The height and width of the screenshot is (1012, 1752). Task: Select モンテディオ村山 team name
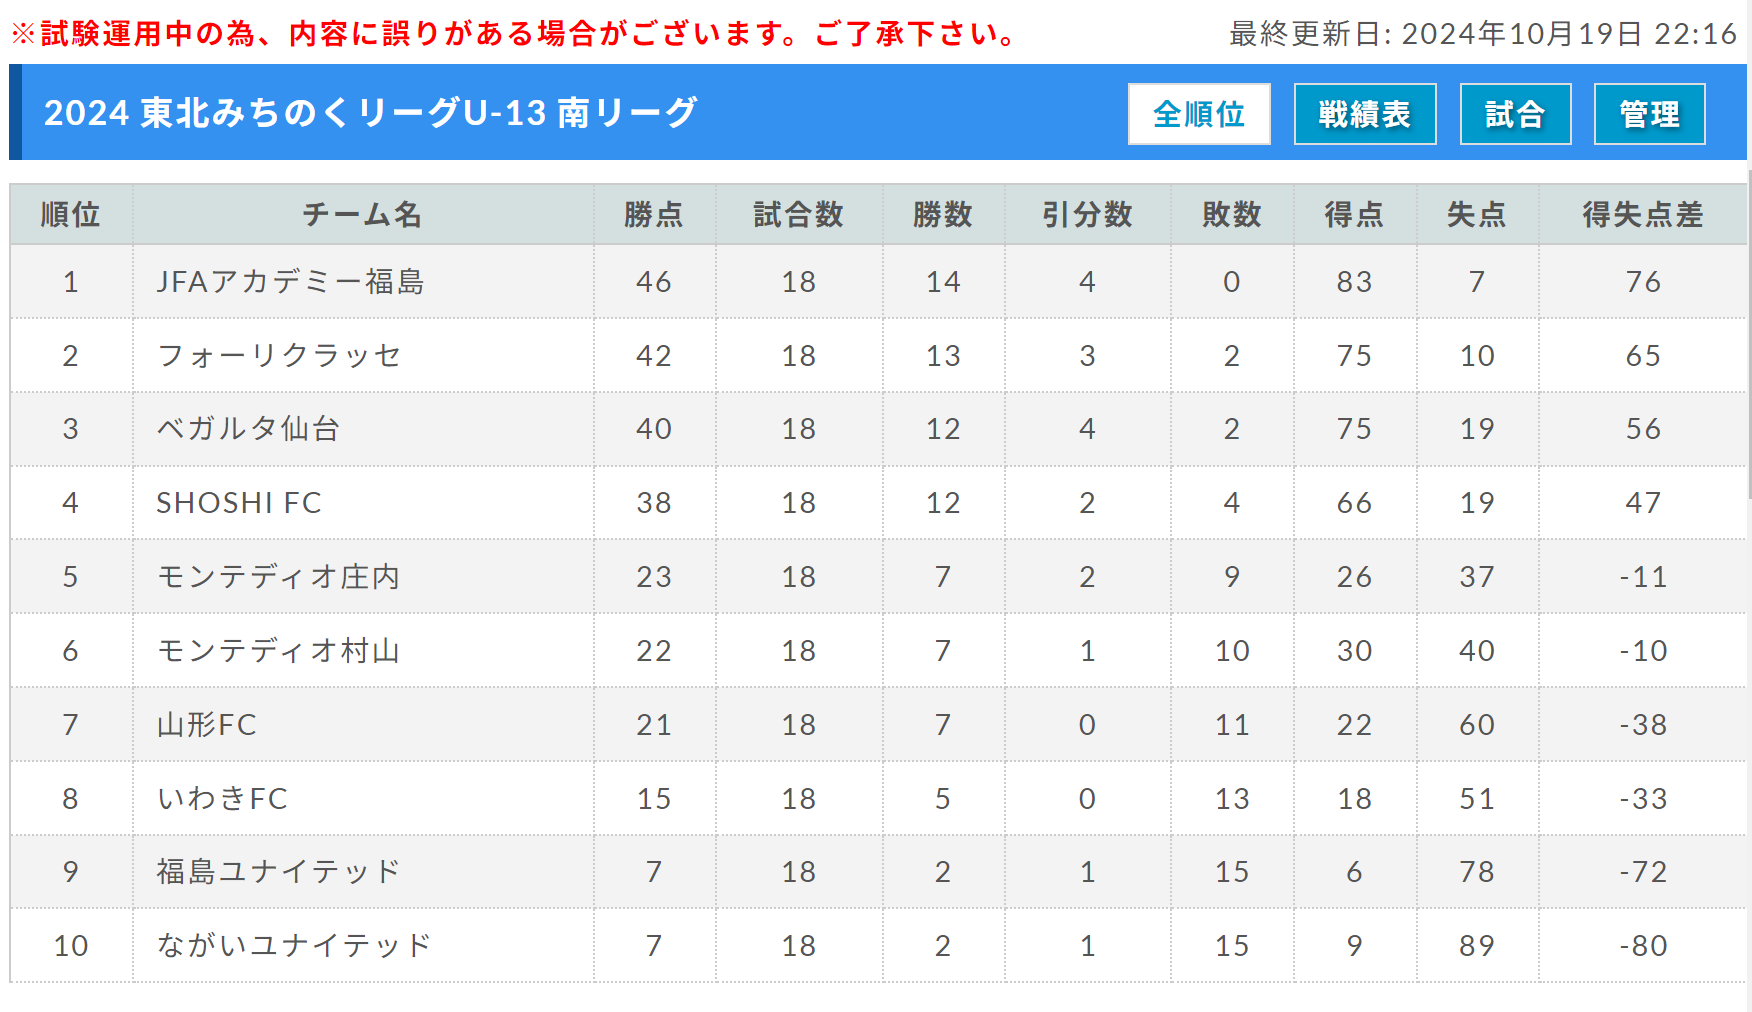(278, 651)
